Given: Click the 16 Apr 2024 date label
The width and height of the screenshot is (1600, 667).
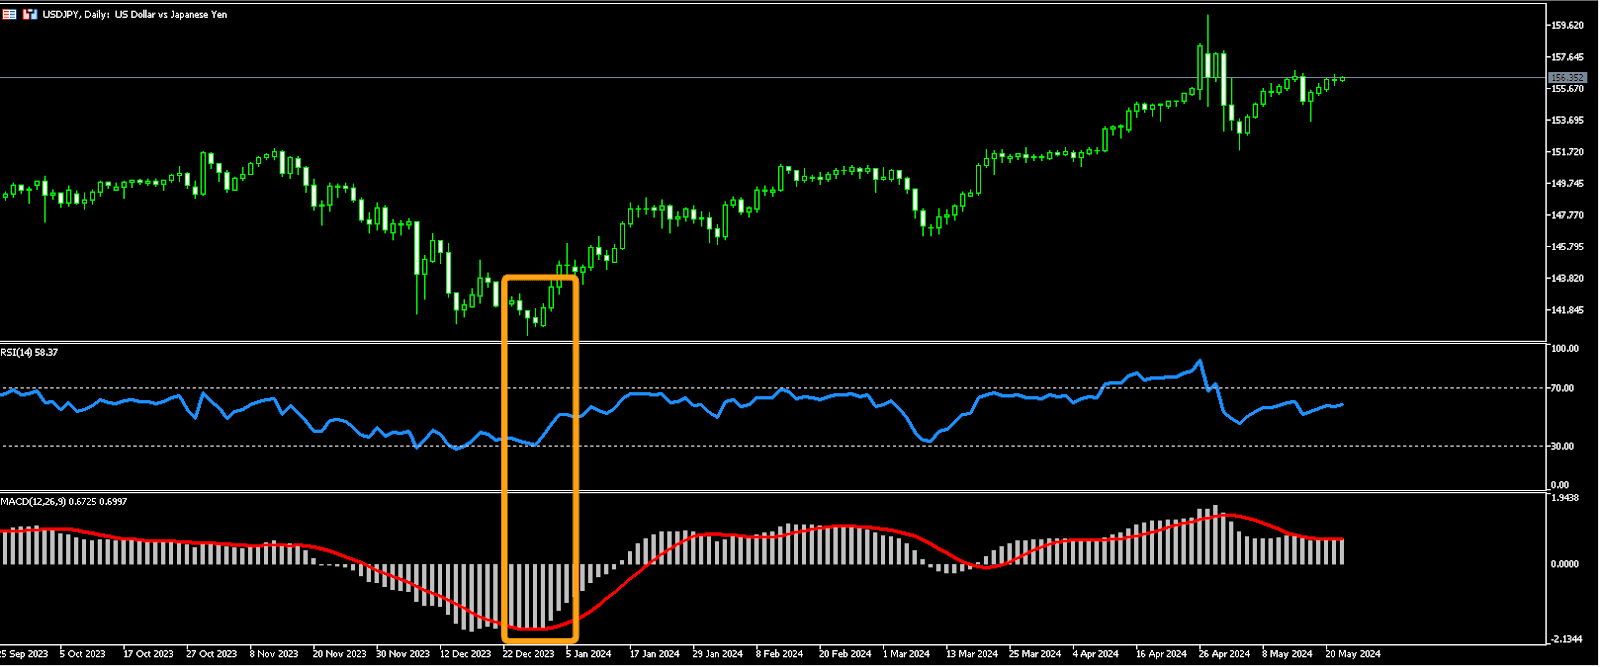Looking at the screenshot, I should (x=1161, y=654).
